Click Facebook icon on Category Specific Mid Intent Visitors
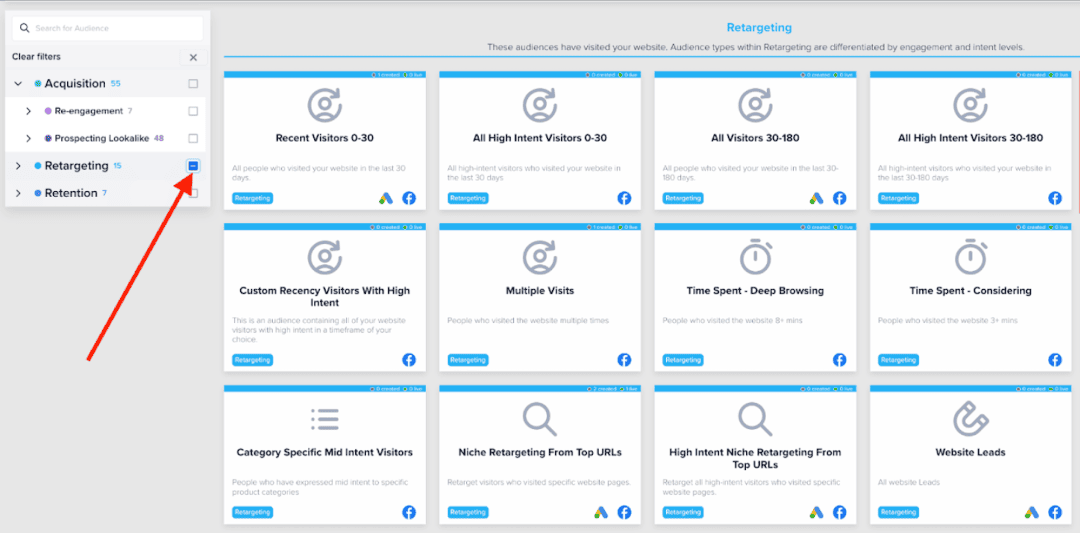 tap(409, 512)
